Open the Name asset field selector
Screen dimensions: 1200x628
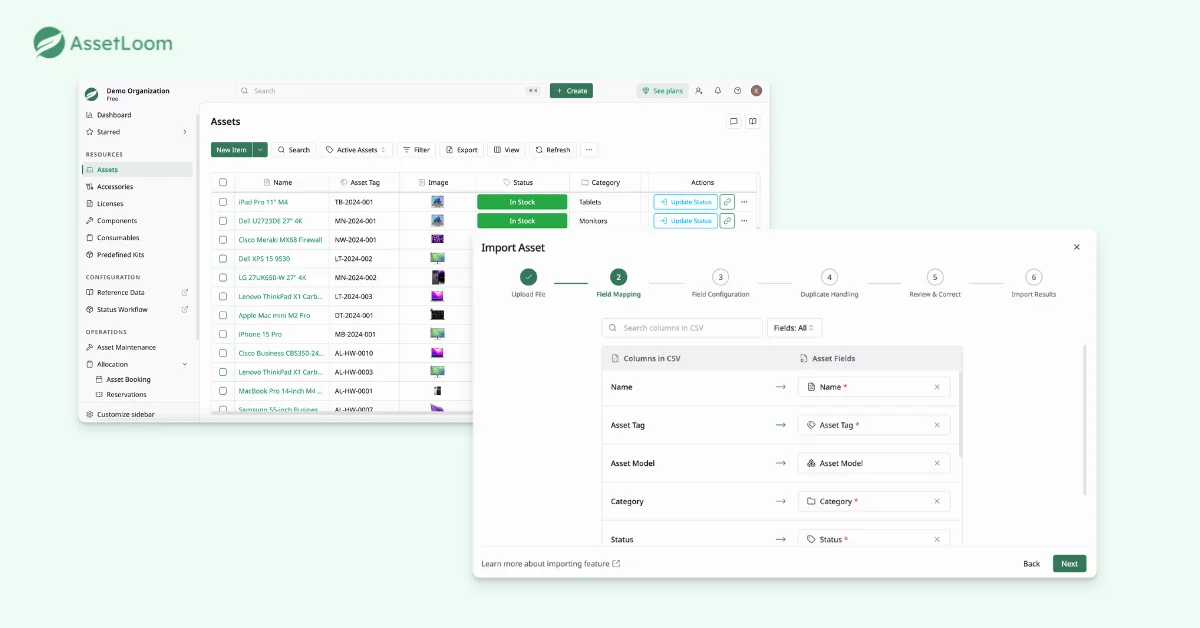(x=874, y=387)
